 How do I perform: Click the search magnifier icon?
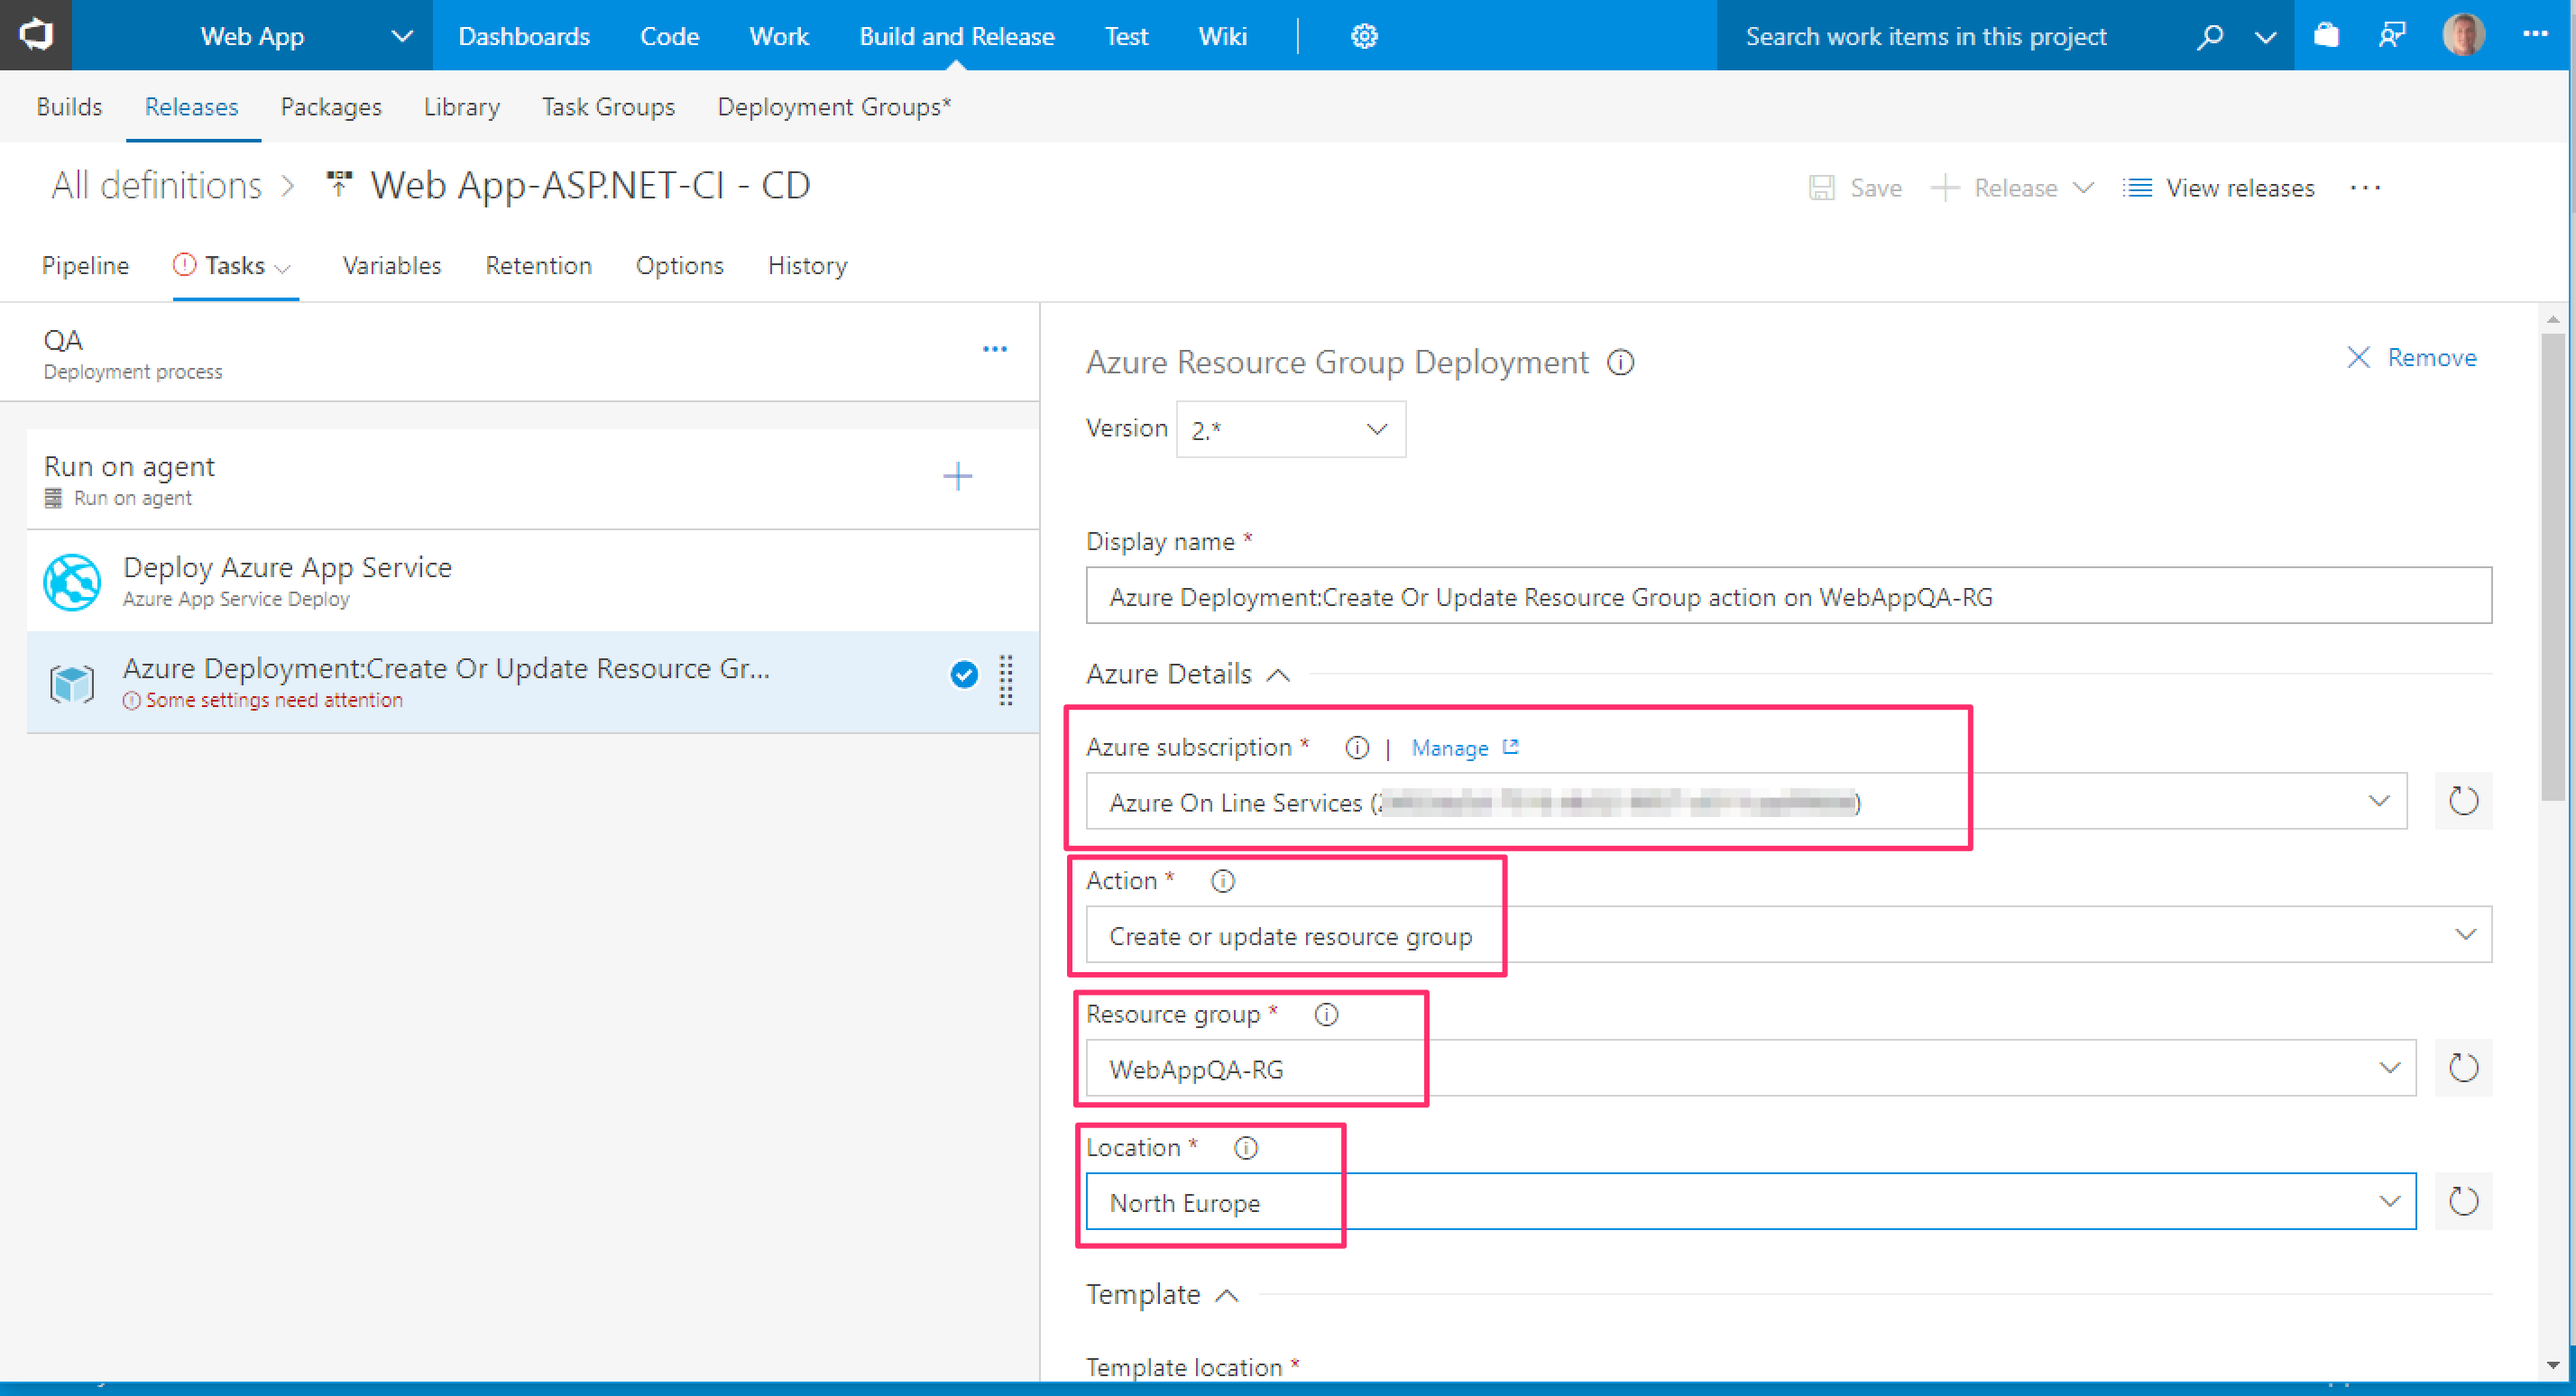[2209, 37]
